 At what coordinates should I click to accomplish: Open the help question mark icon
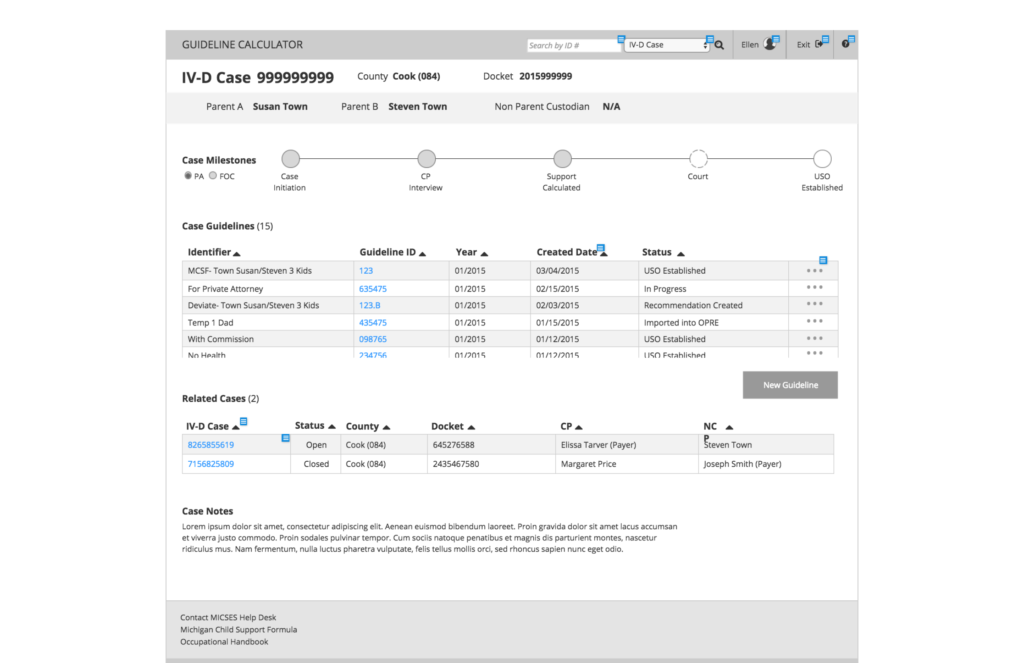point(845,43)
